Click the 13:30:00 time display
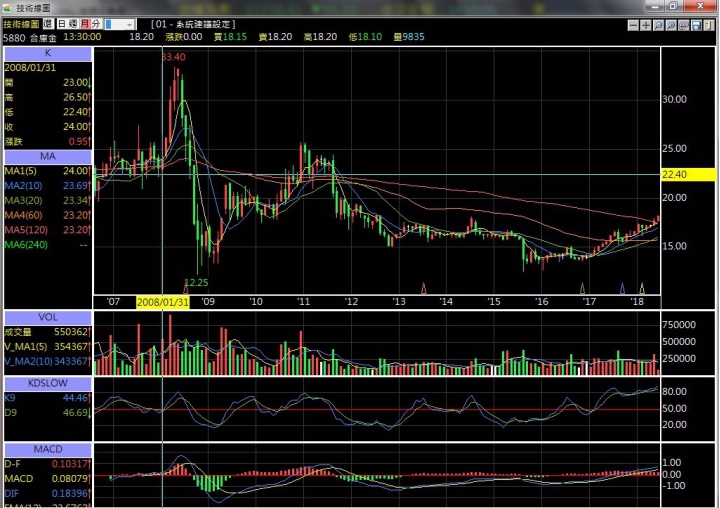The width and height of the screenshot is (720, 508). [x=82, y=37]
